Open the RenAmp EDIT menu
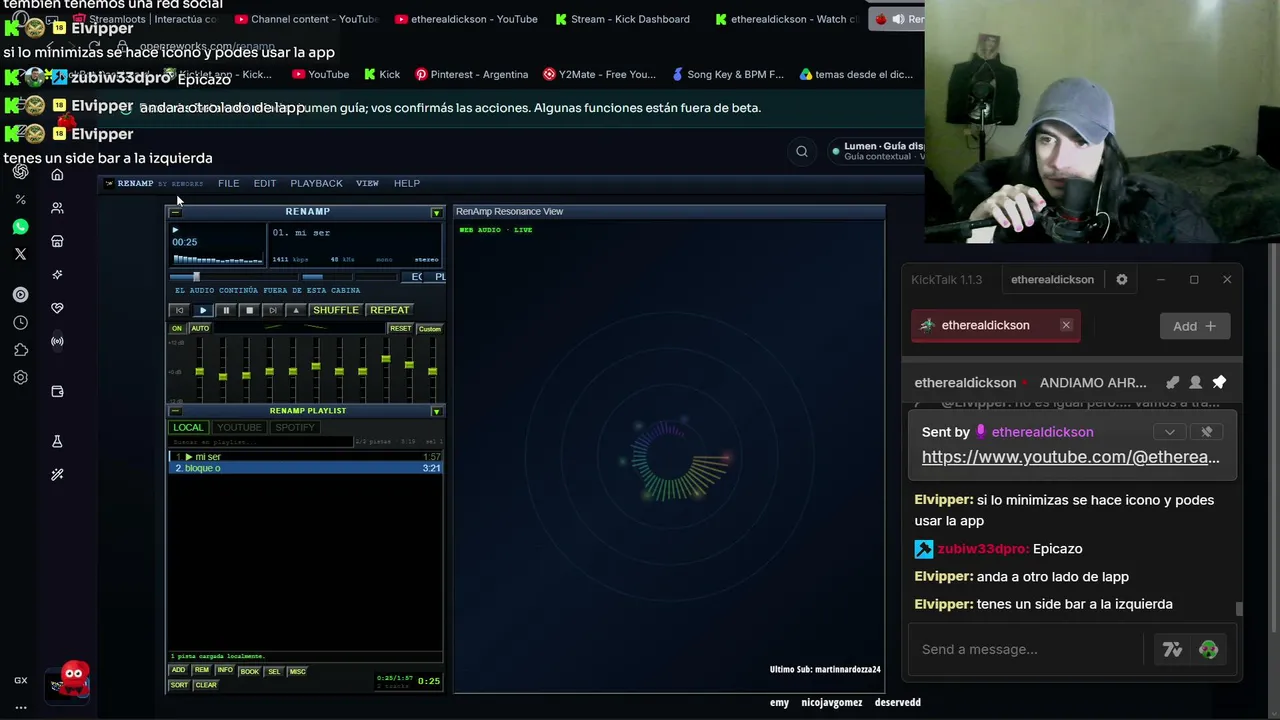Screen dimensions: 1280x720 (x=265, y=183)
